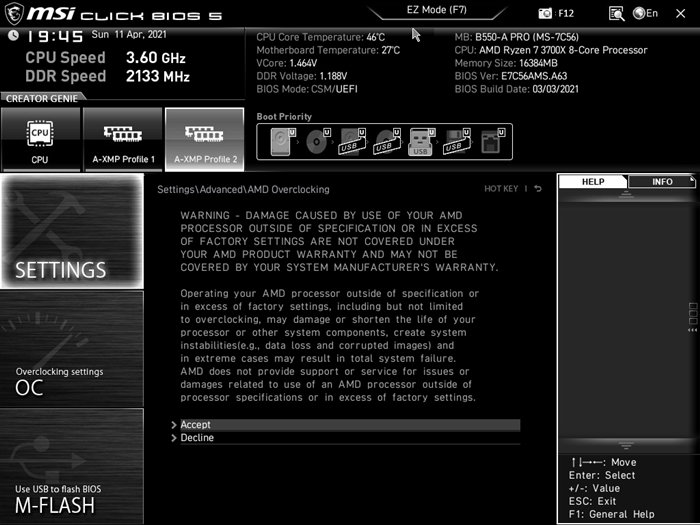Select the USB optical drive boot icon
The image size is (700, 525).
click(x=387, y=142)
